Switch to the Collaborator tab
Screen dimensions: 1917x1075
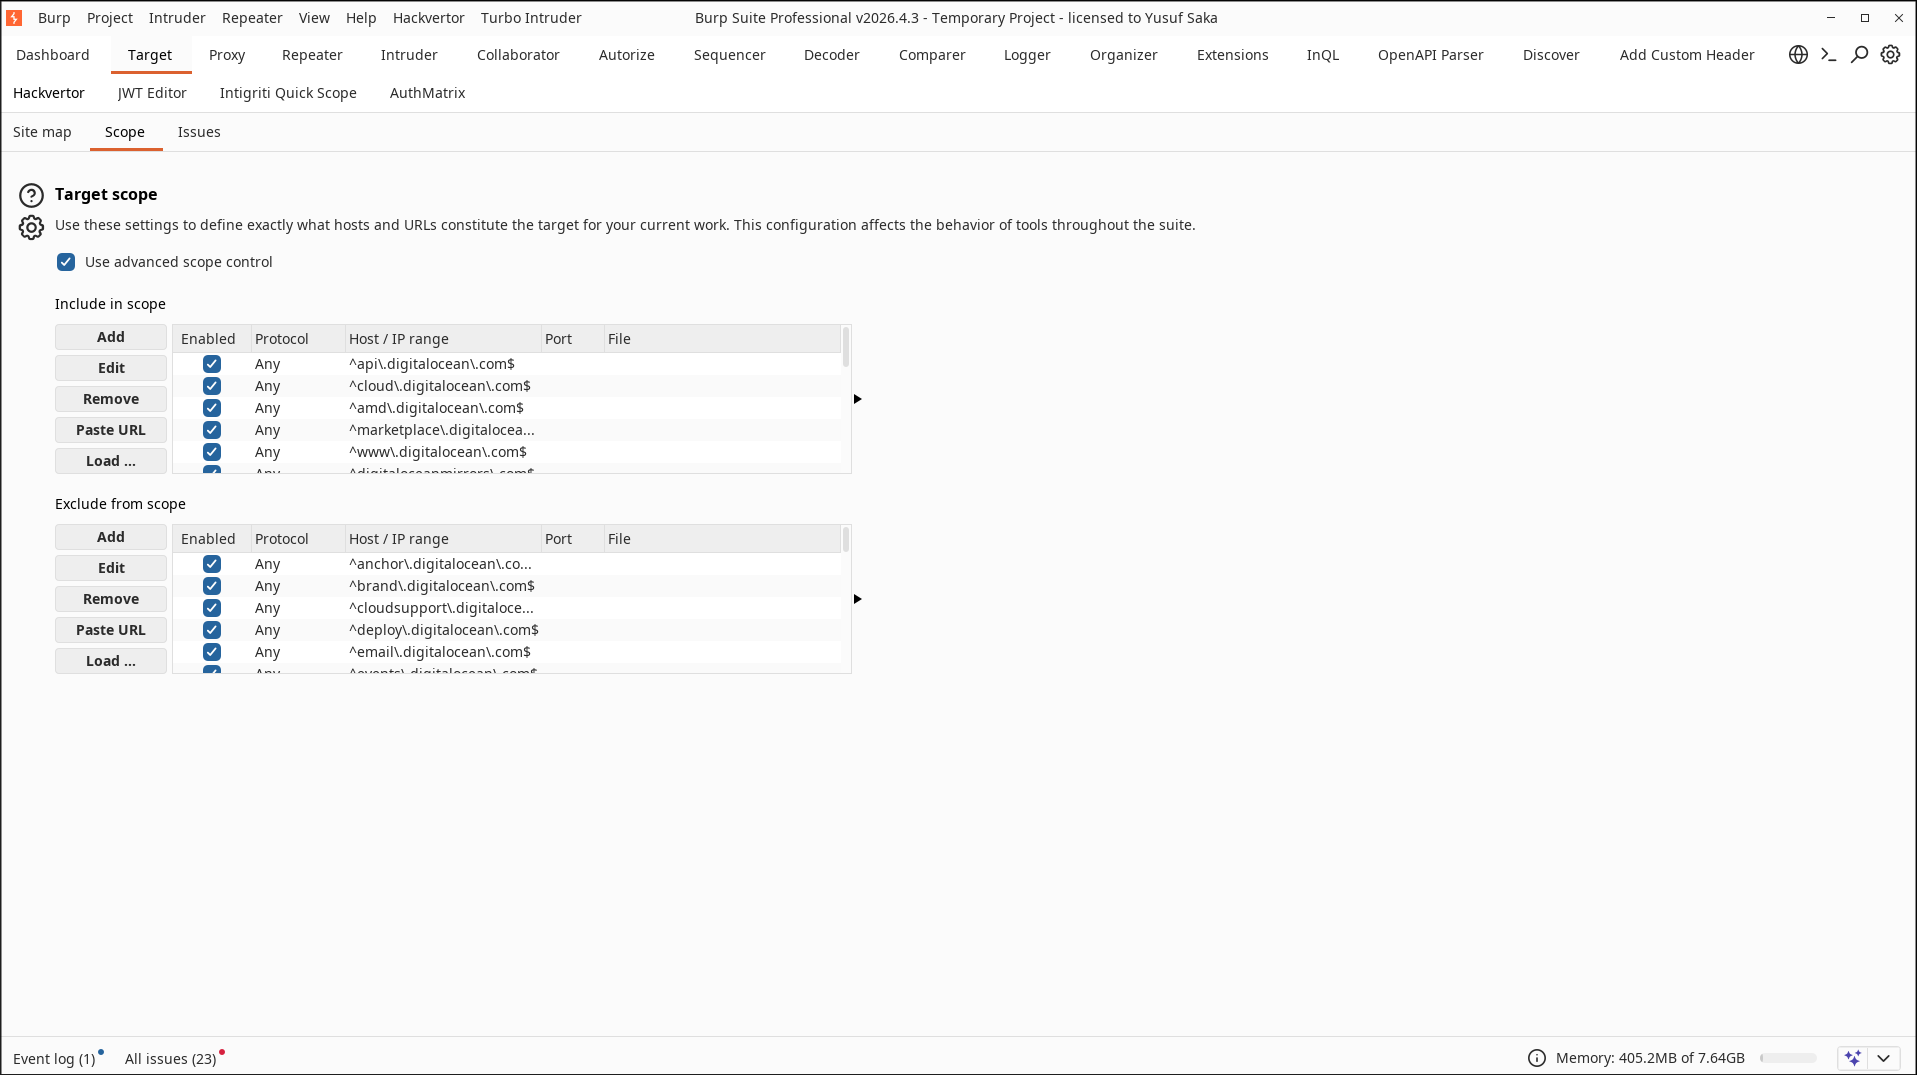(518, 55)
